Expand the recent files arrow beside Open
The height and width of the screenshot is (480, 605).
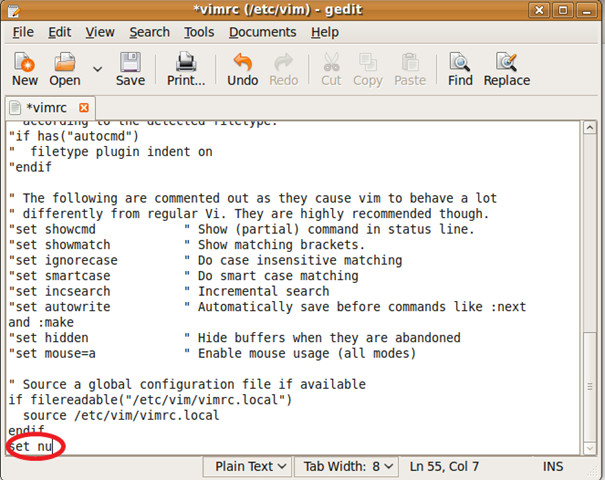tap(98, 69)
